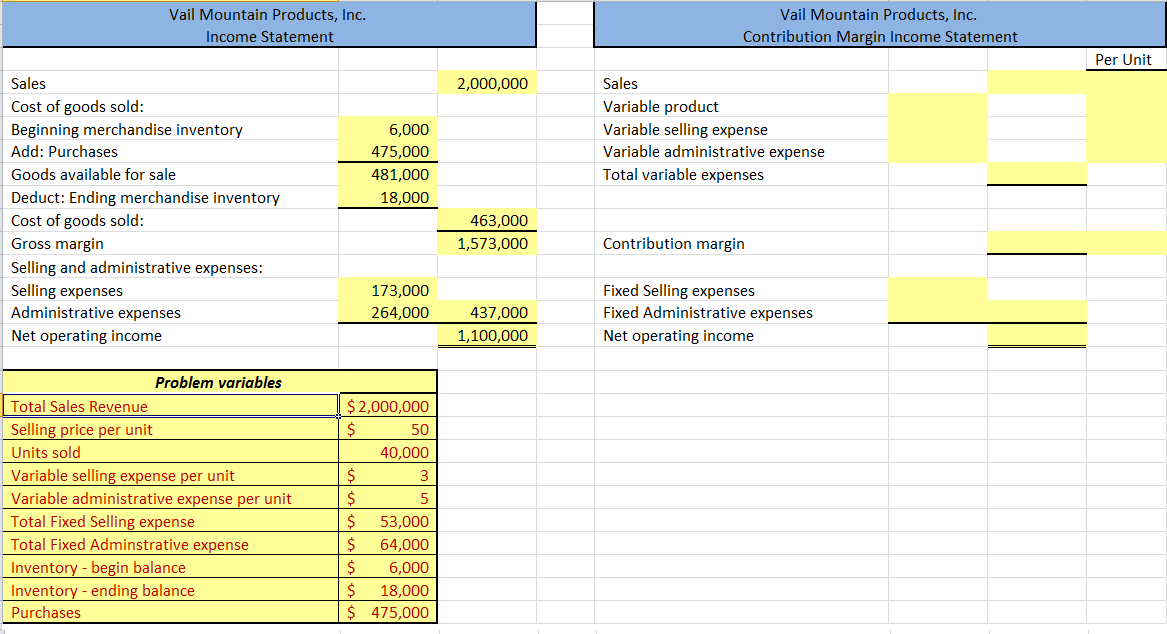The height and width of the screenshot is (634, 1167).
Task: Select the Add: Purchases value 475,000
Action: pos(388,152)
